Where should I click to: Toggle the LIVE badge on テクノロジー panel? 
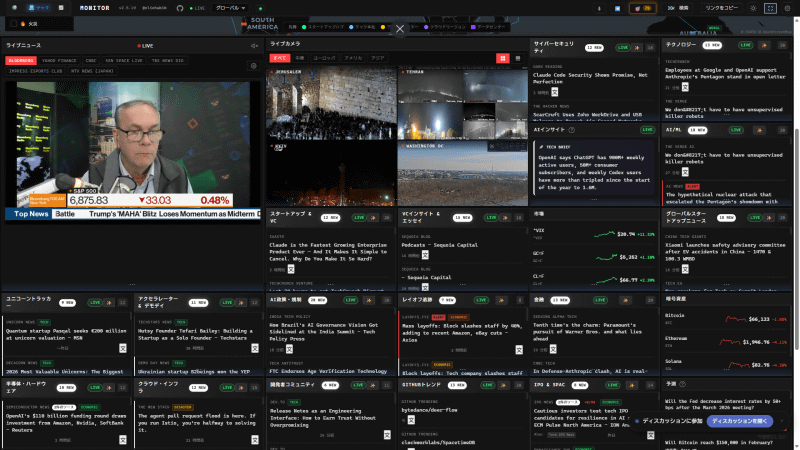[745, 45]
